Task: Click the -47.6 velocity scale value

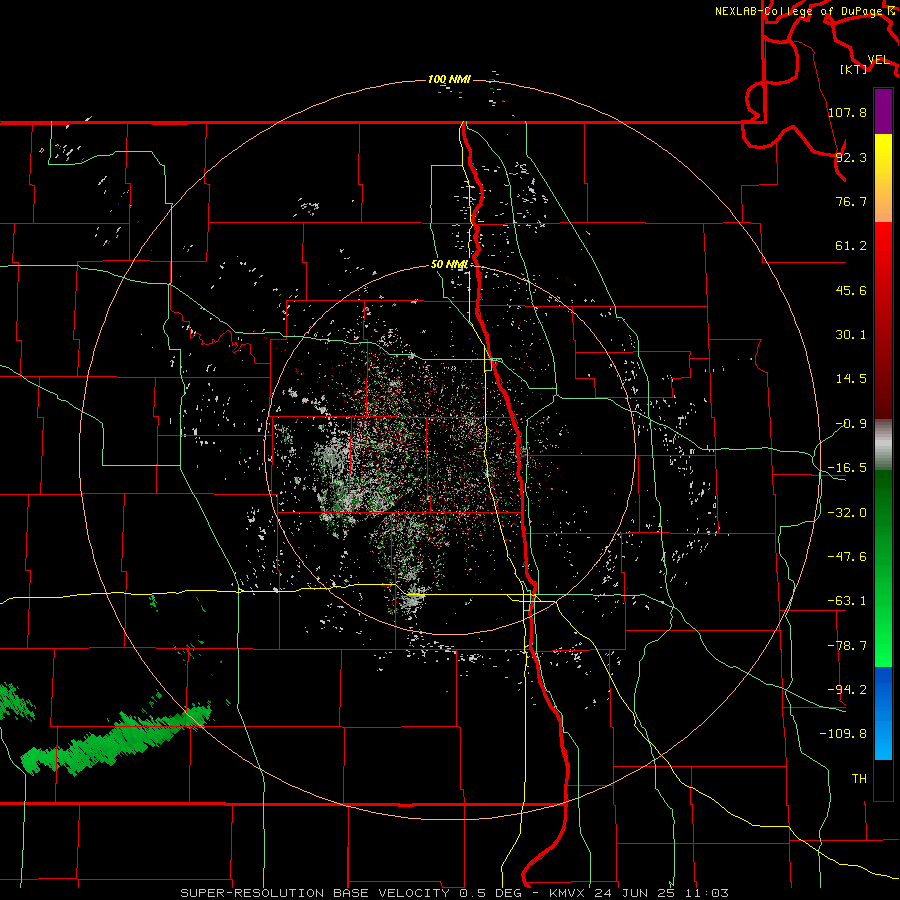Action: pyautogui.click(x=847, y=557)
